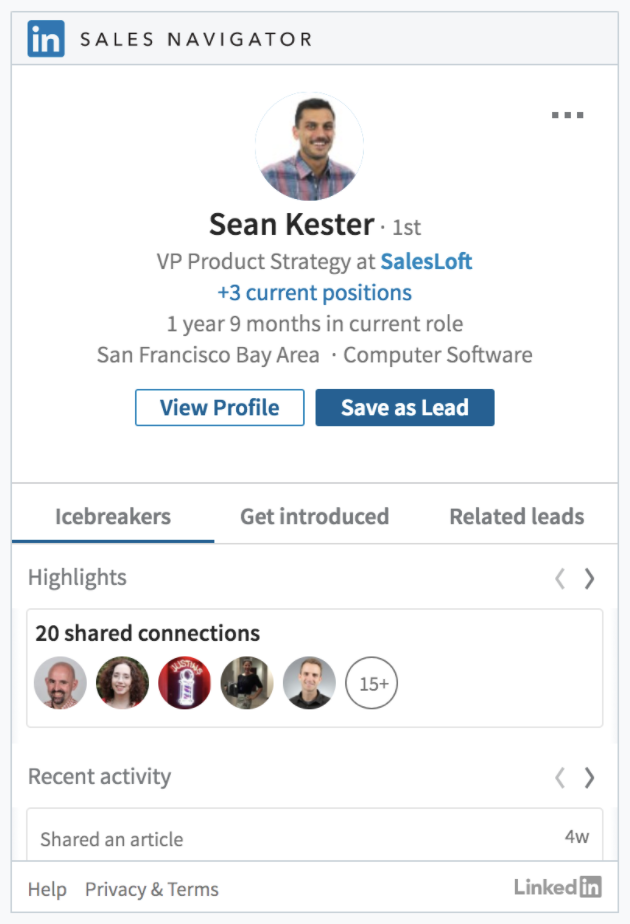The height and width of the screenshot is (924, 630).
Task: Open the SalesLoft company link
Action: click(x=426, y=261)
